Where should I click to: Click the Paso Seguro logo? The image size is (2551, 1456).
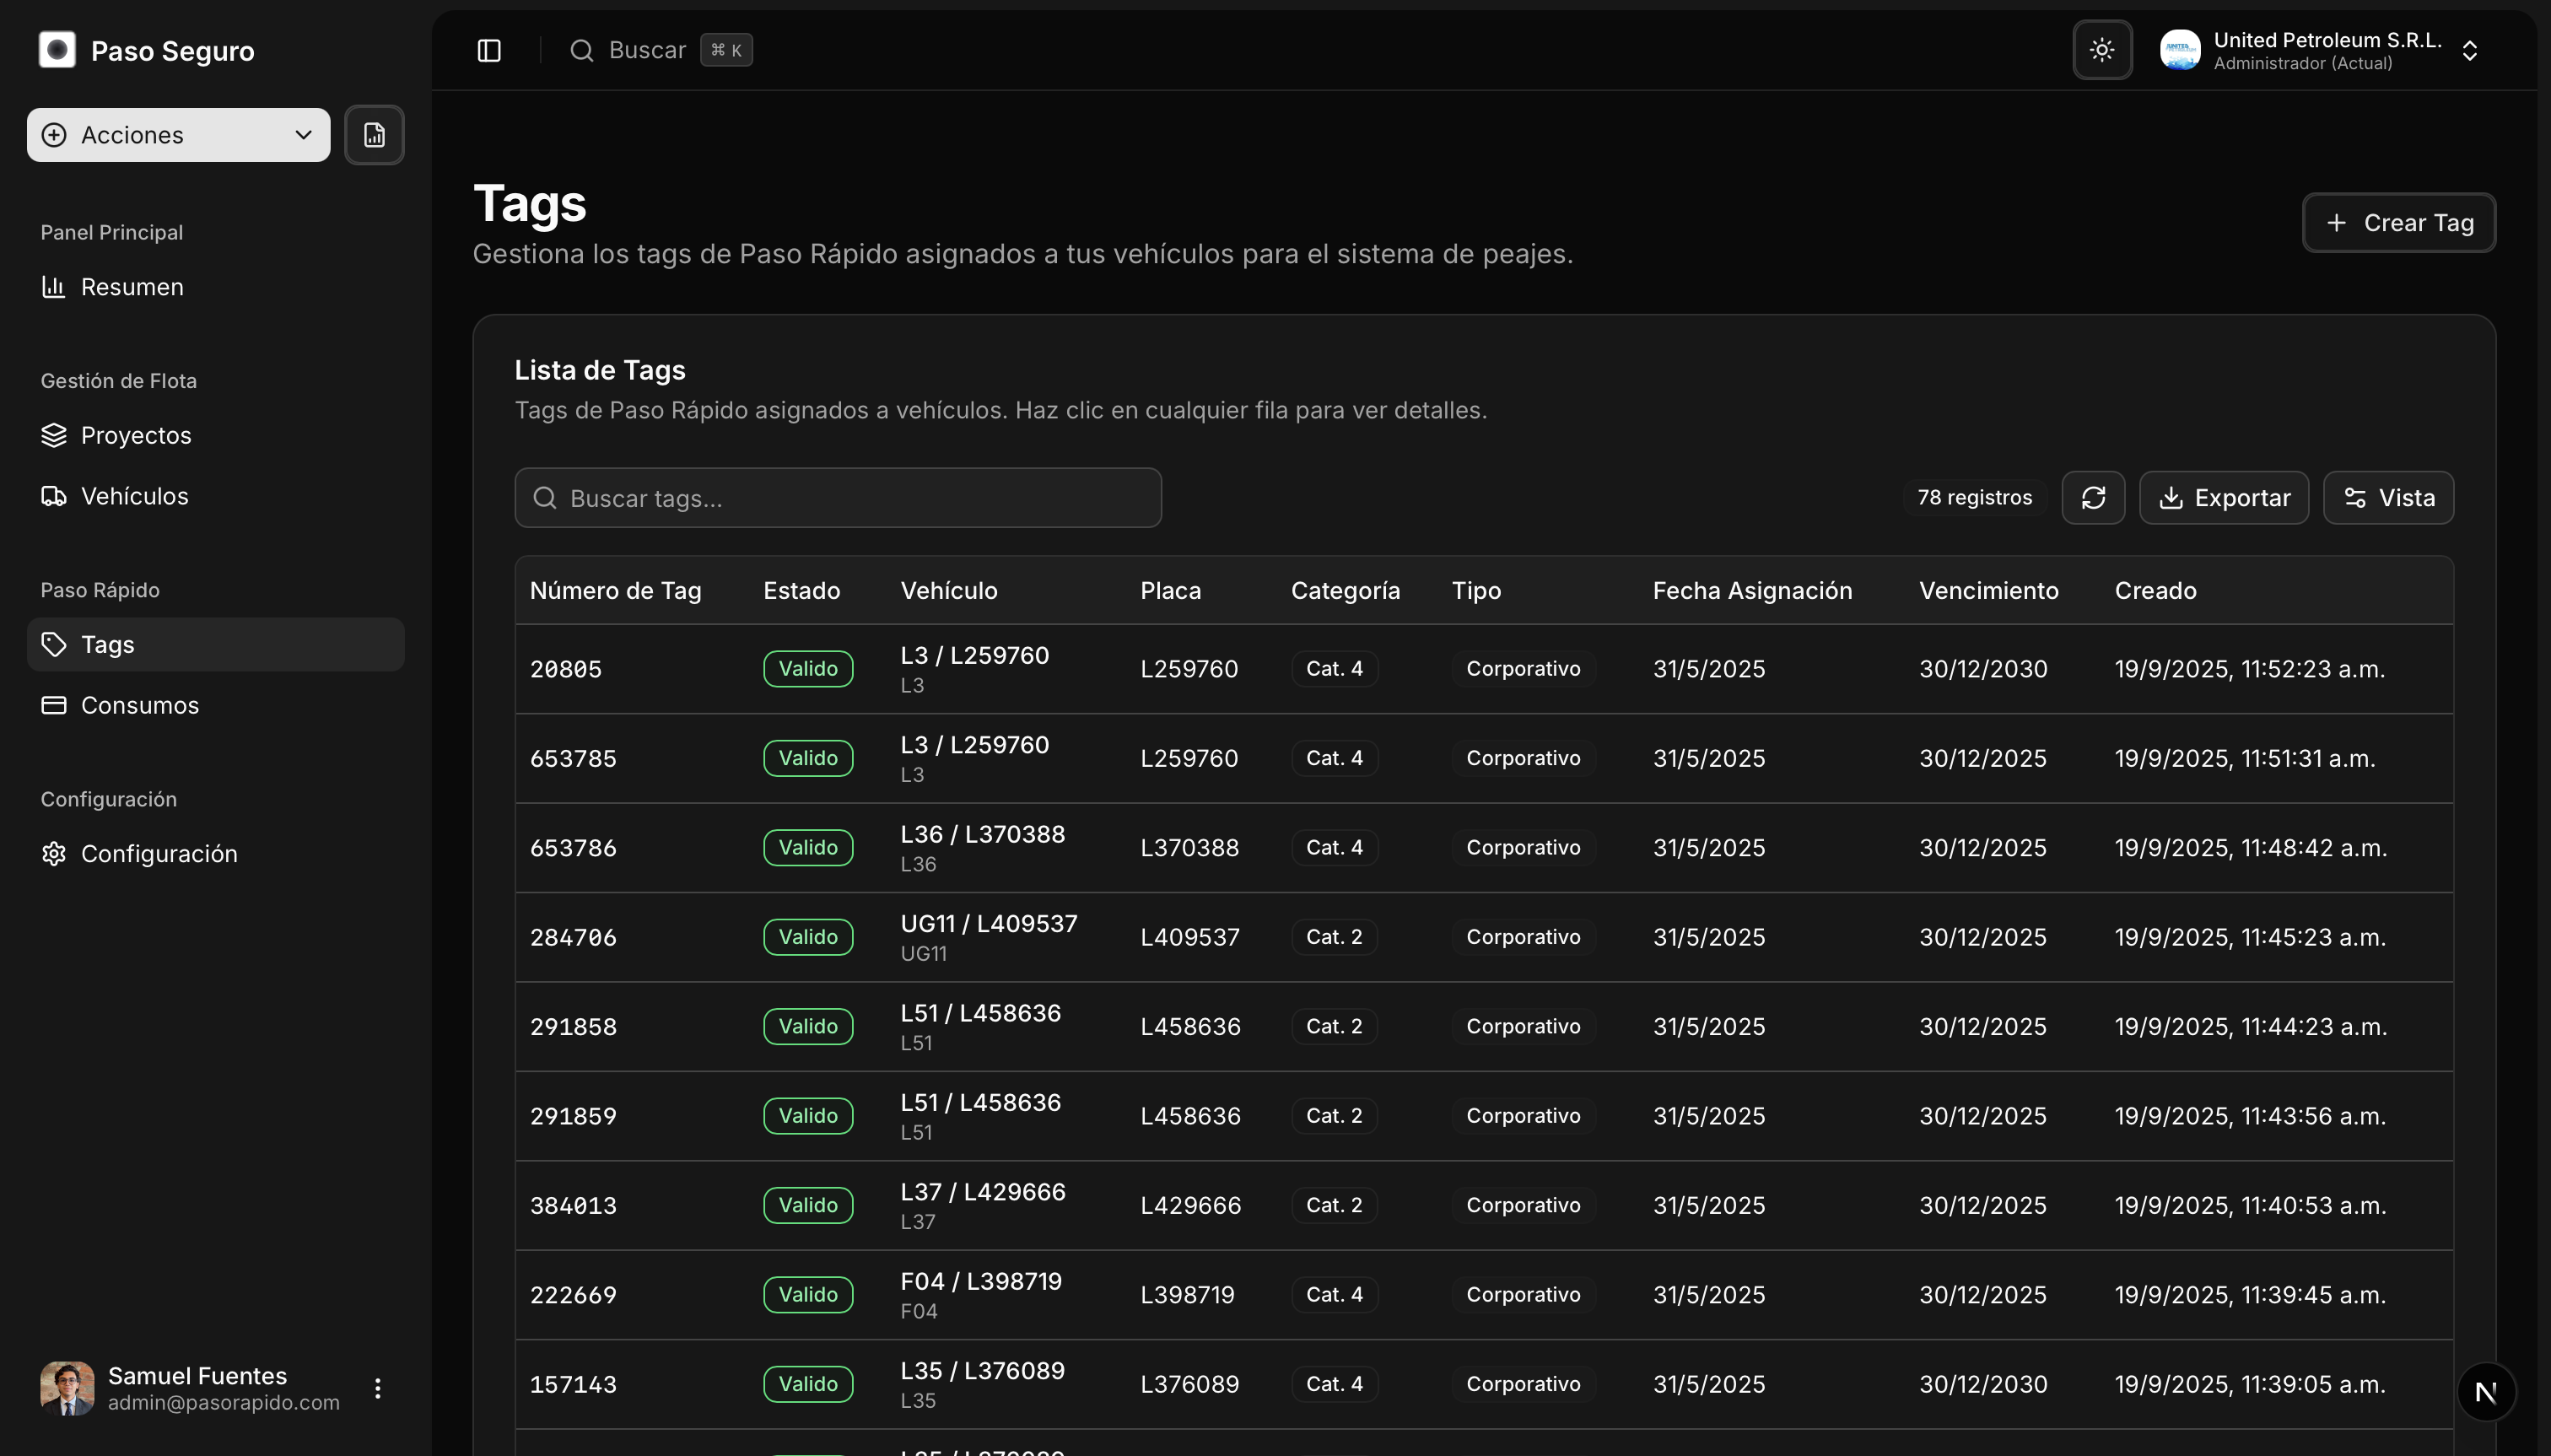tap(57, 50)
